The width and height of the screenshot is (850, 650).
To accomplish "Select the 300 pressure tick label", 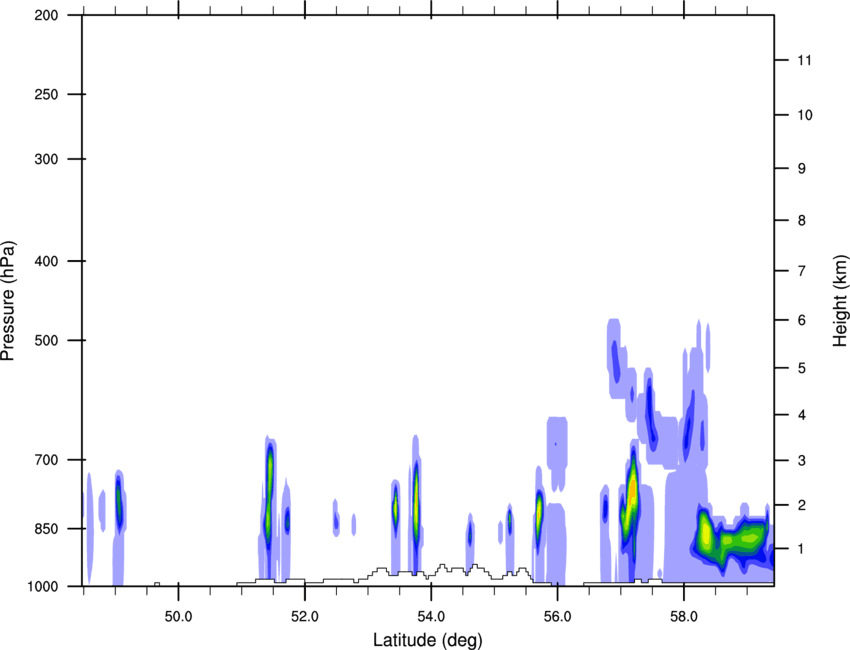I will tap(46, 159).
